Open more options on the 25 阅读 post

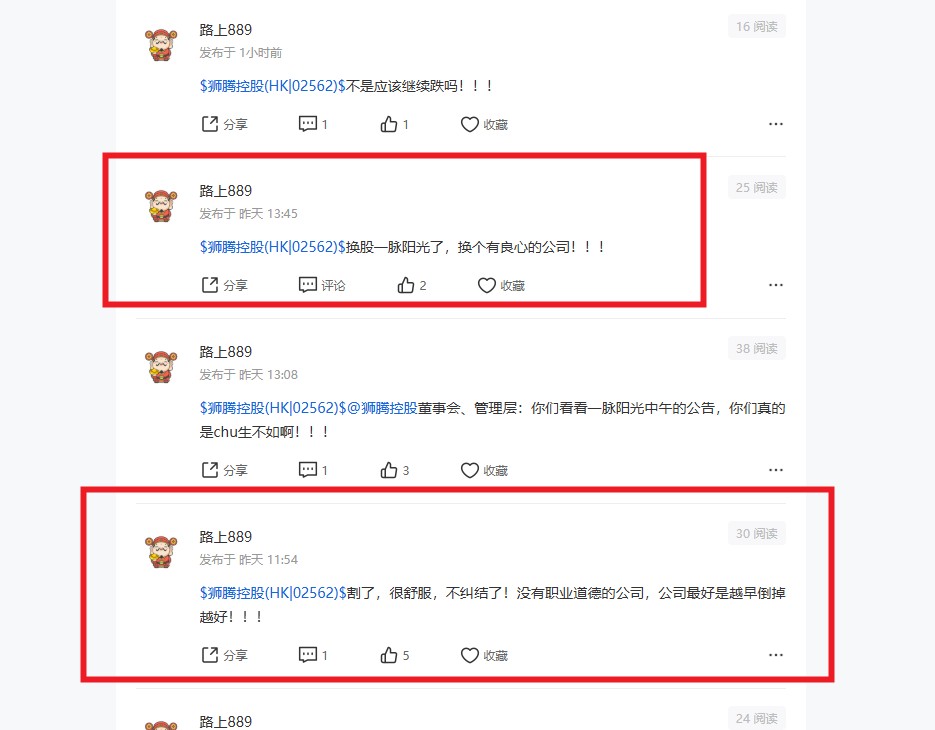click(x=776, y=285)
